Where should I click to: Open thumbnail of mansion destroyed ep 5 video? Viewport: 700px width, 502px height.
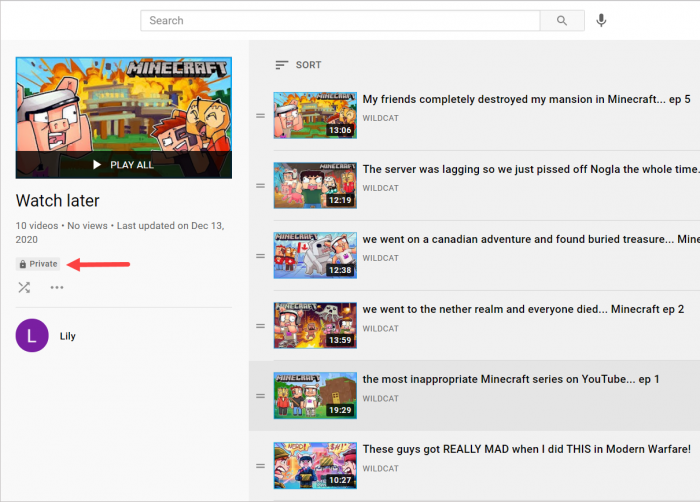[315, 116]
